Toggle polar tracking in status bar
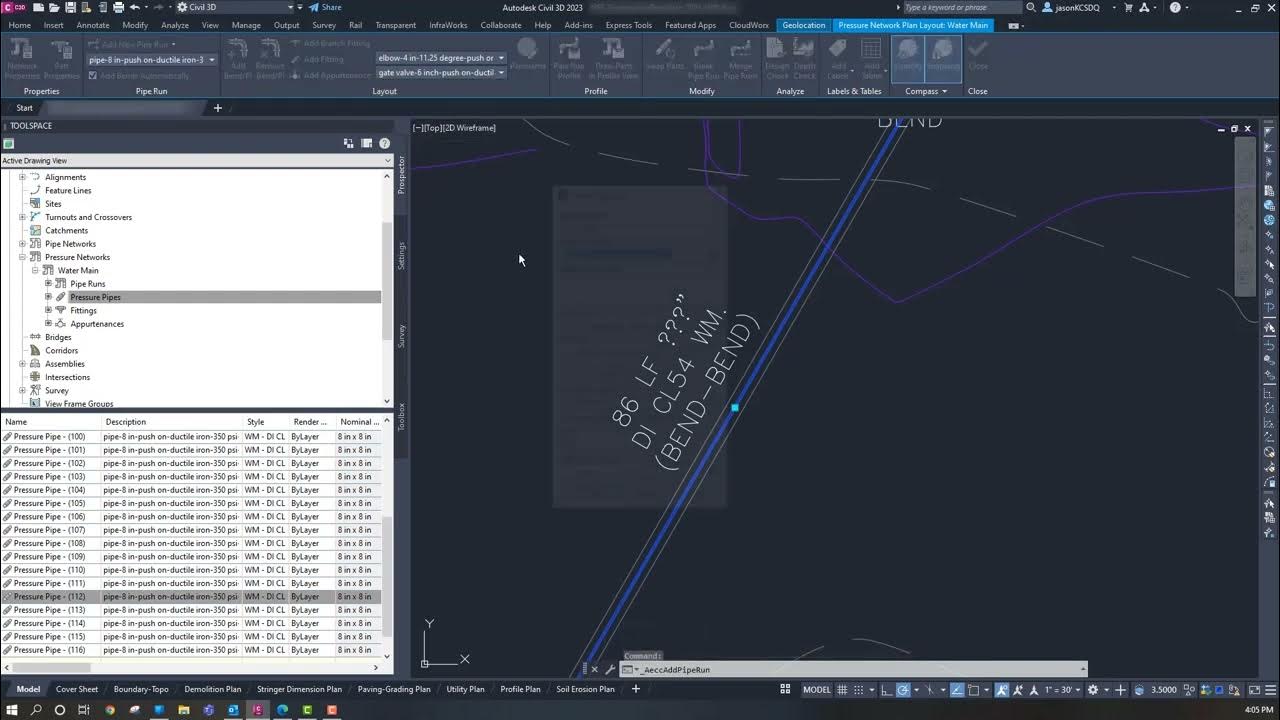This screenshot has width=1280, height=720. [x=904, y=690]
